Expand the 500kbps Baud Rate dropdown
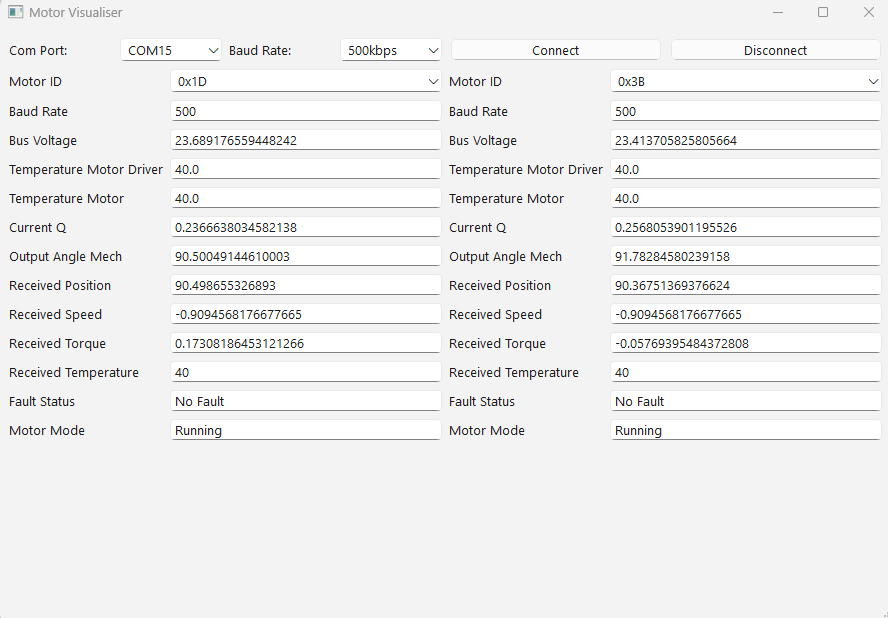 [x=391, y=50]
